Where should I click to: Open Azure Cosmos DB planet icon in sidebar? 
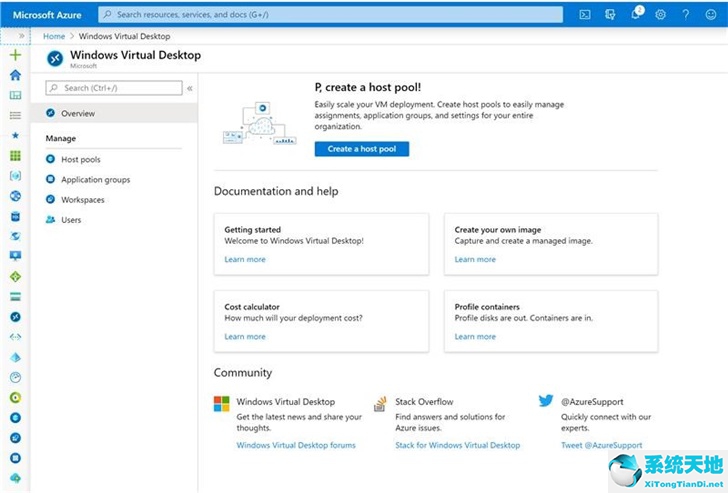(15, 236)
